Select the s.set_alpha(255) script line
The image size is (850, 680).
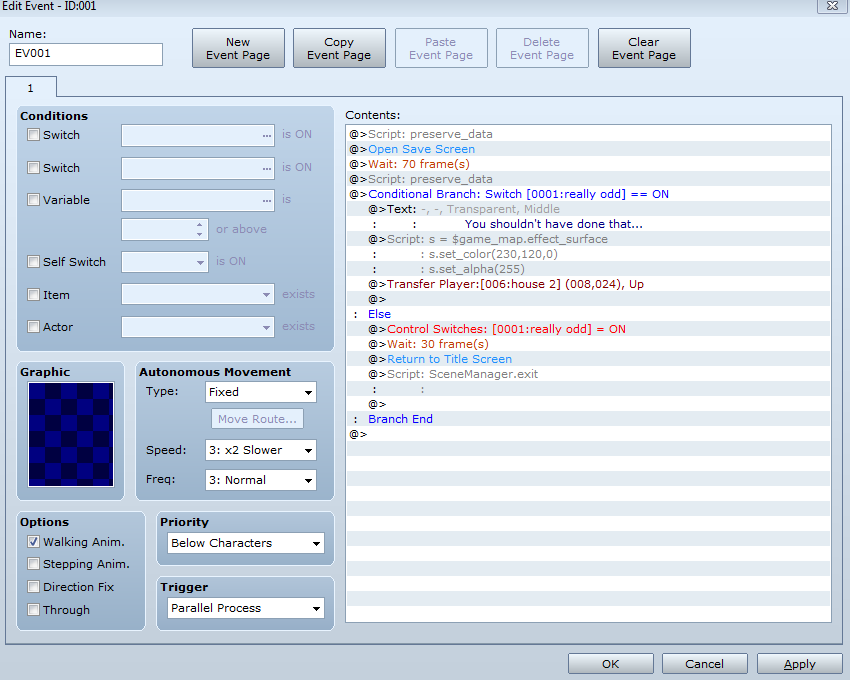pos(588,269)
